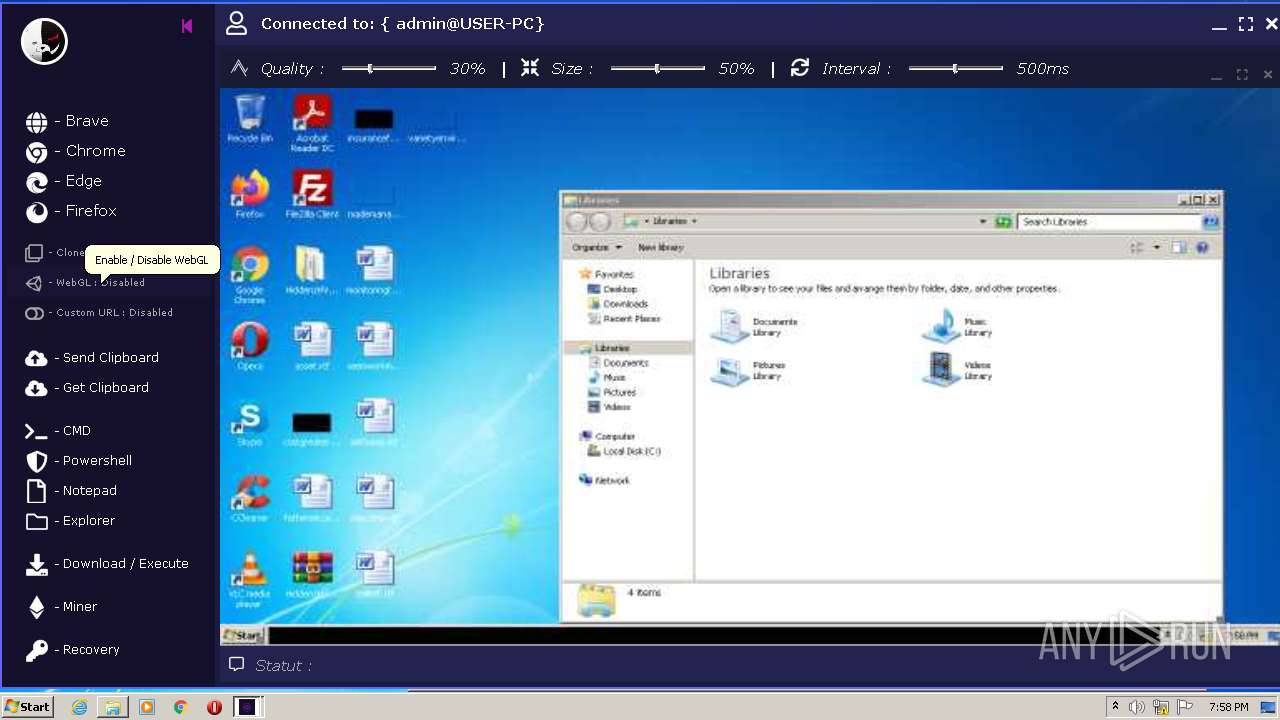Click the Send Clipboard option
Image resolution: width=1280 pixels, height=720 pixels.
pyautogui.click(x=92, y=358)
